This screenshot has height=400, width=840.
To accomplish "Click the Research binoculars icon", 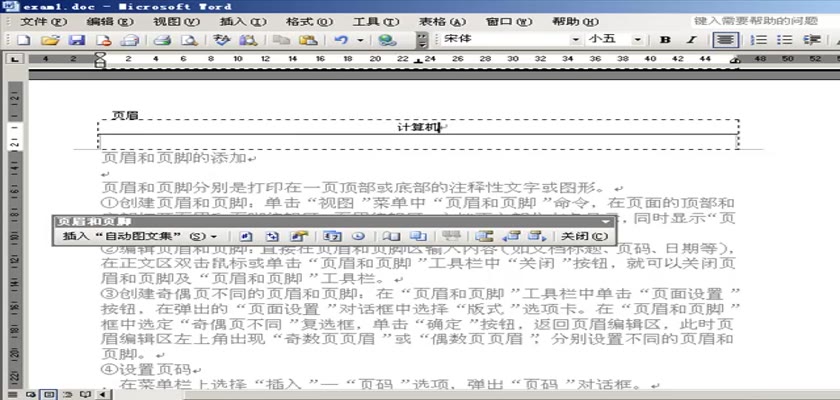I will (x=248, y=40).
